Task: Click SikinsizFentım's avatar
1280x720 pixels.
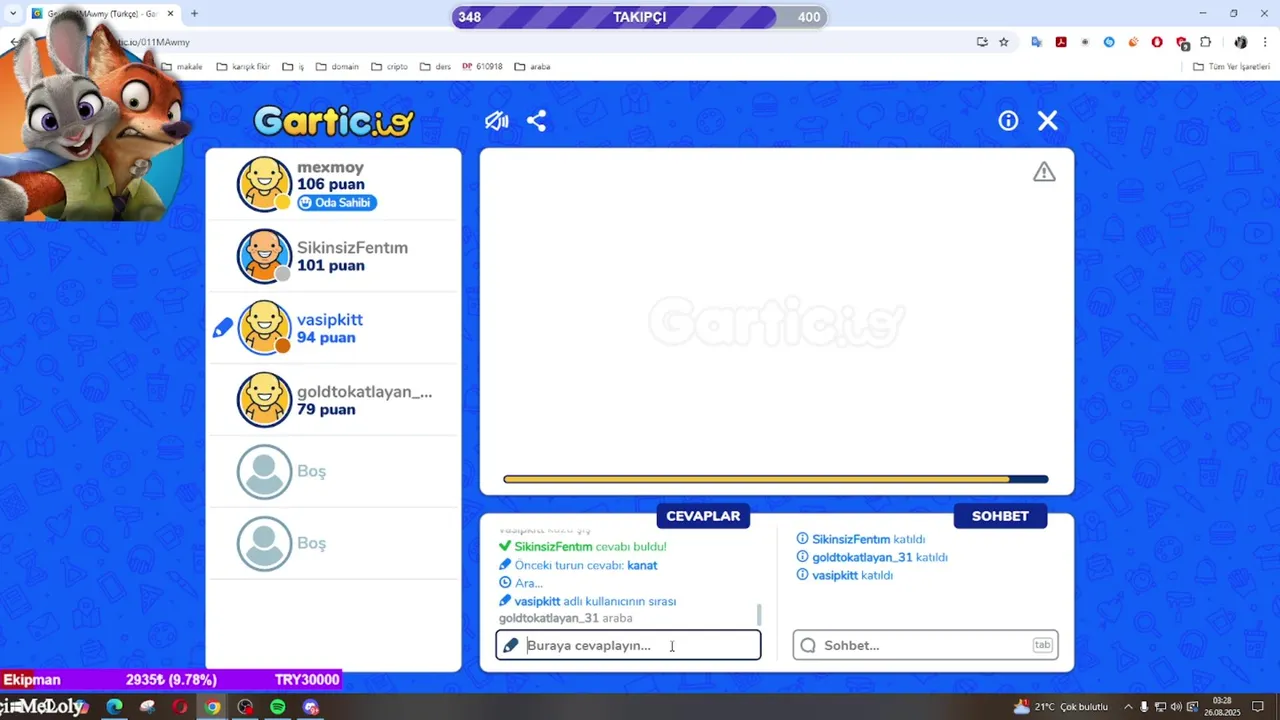Action: [264, 256]
